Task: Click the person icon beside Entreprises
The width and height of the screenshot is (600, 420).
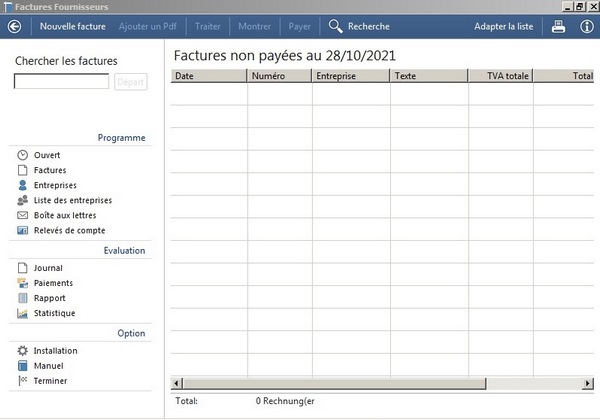Action: 23,185
